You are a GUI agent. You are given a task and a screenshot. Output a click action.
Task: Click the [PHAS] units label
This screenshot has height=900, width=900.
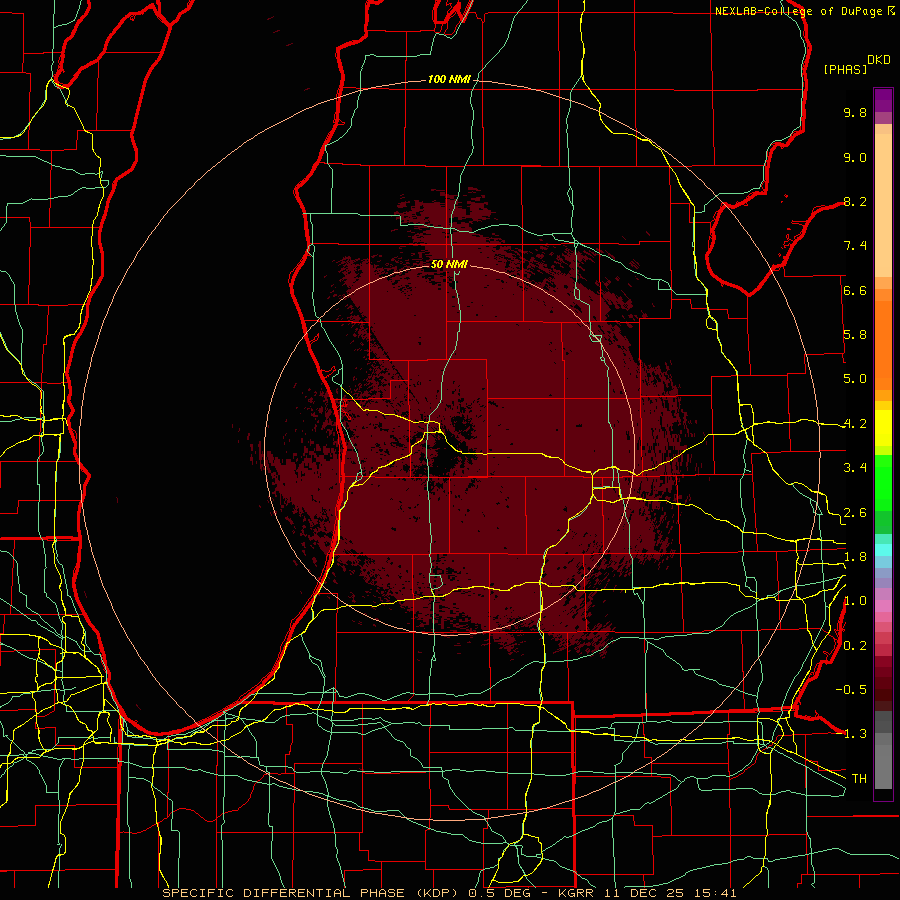point(845,69)
